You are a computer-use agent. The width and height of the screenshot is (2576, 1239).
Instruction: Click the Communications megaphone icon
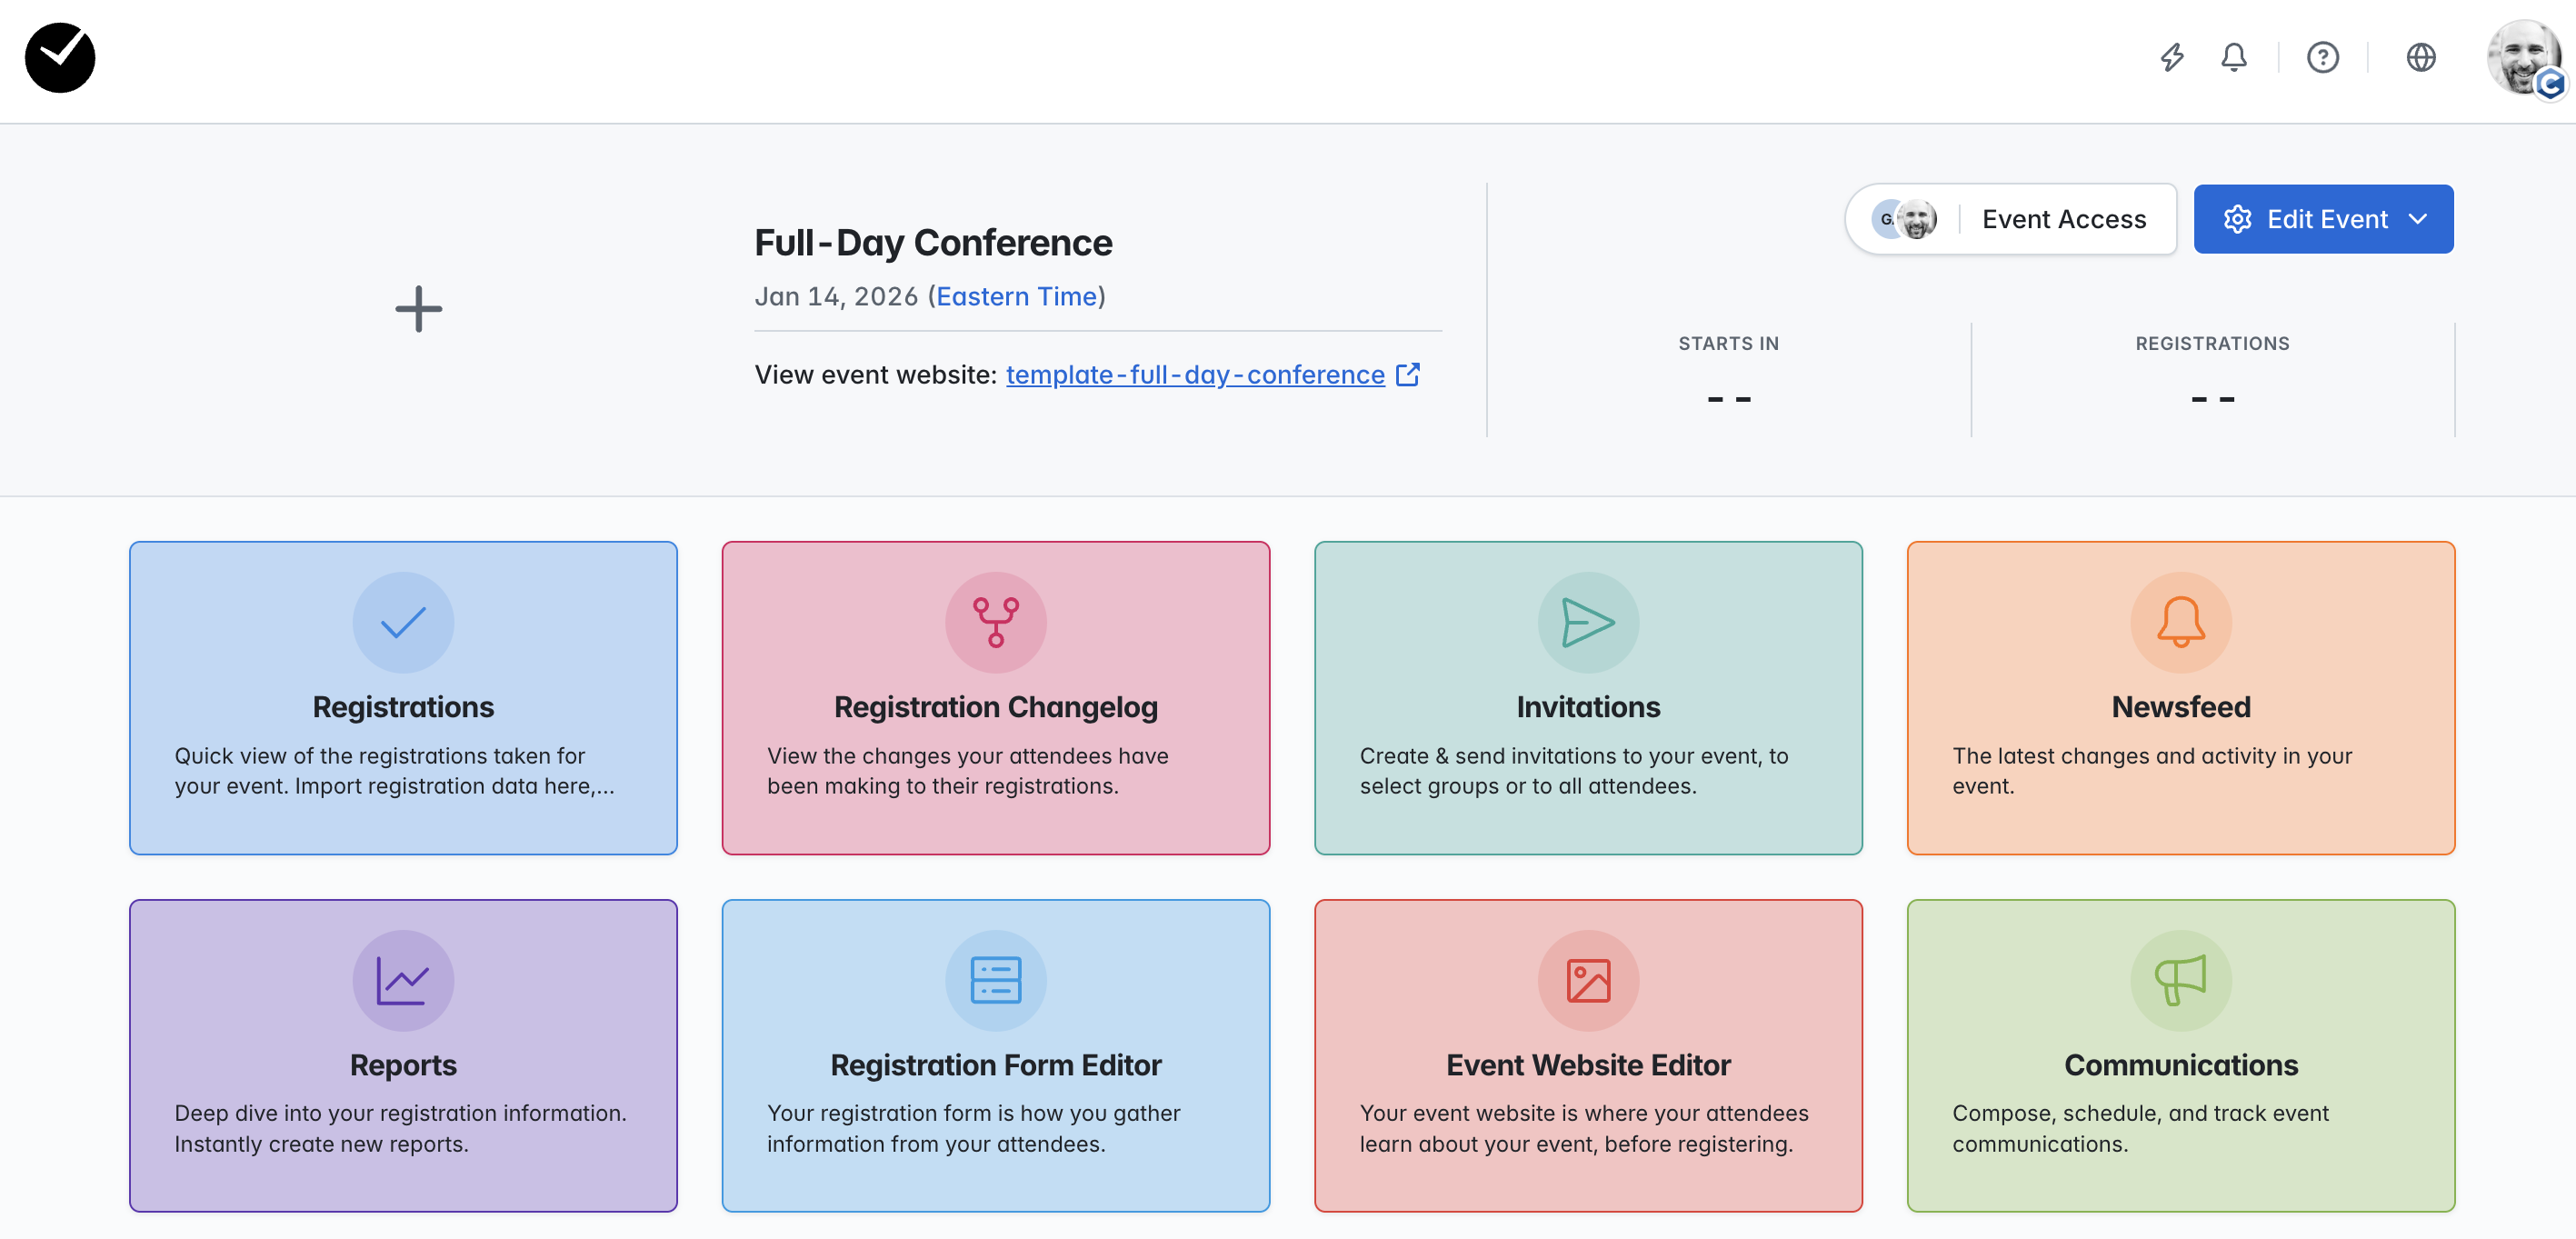pyautogui.click(x=2180, y=980)
